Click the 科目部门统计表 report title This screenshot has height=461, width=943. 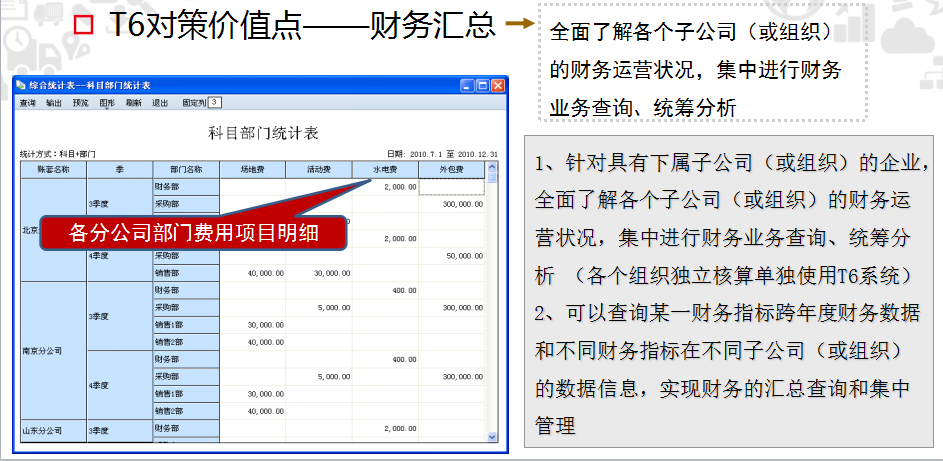(x=263, y=133)
